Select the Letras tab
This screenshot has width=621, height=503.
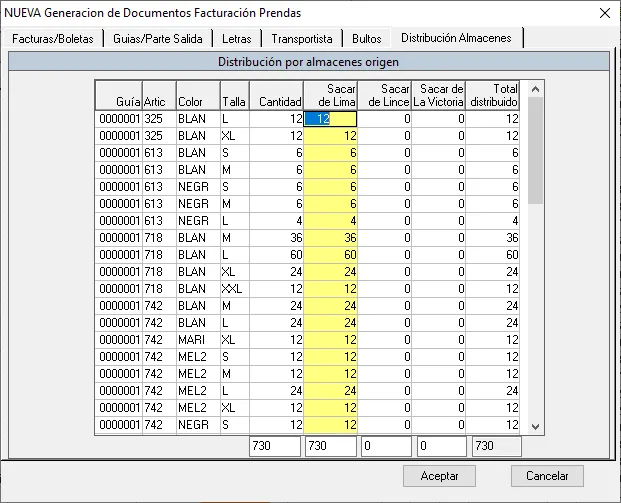(x=237, y=39)
